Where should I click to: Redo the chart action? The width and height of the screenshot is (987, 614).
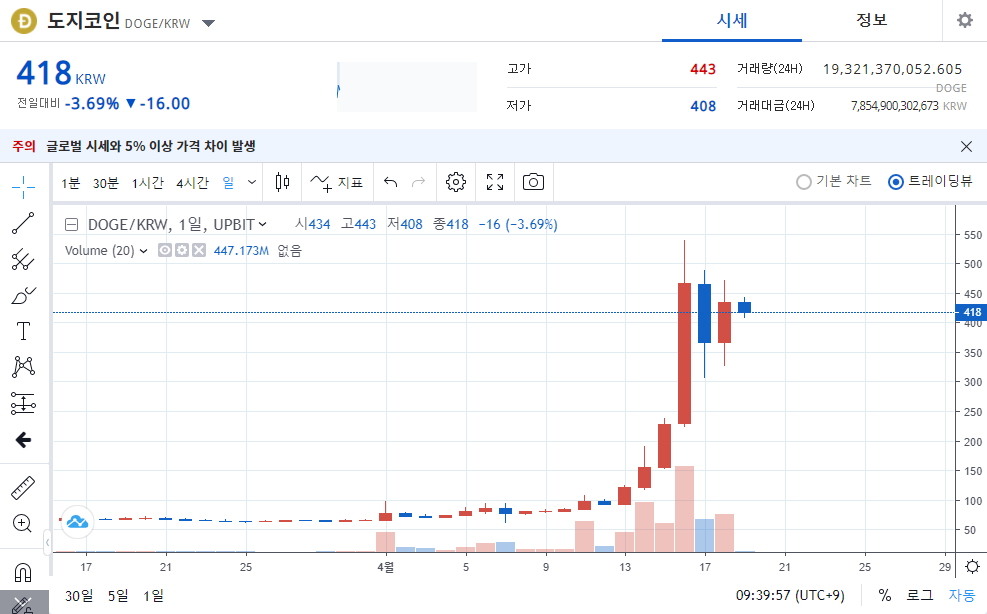[x=418, y=183]
